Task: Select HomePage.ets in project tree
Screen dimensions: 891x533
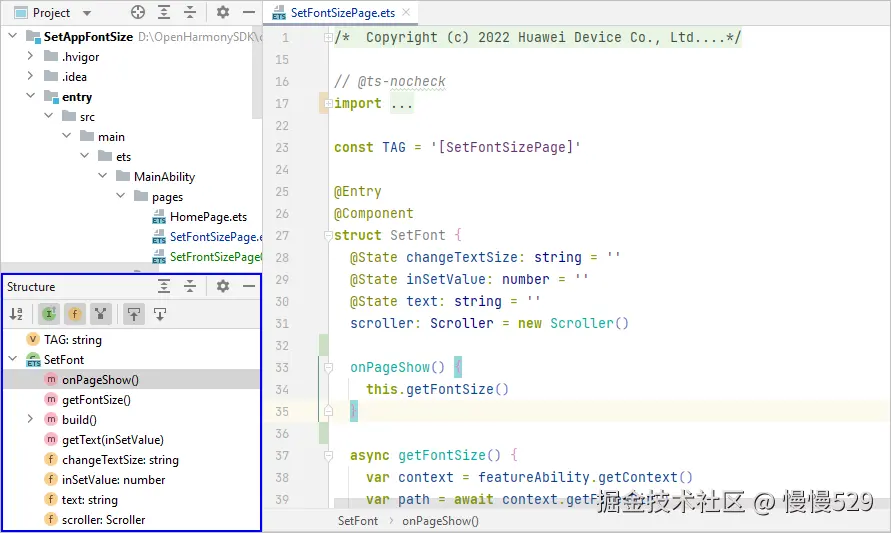Action: point(208,216)
